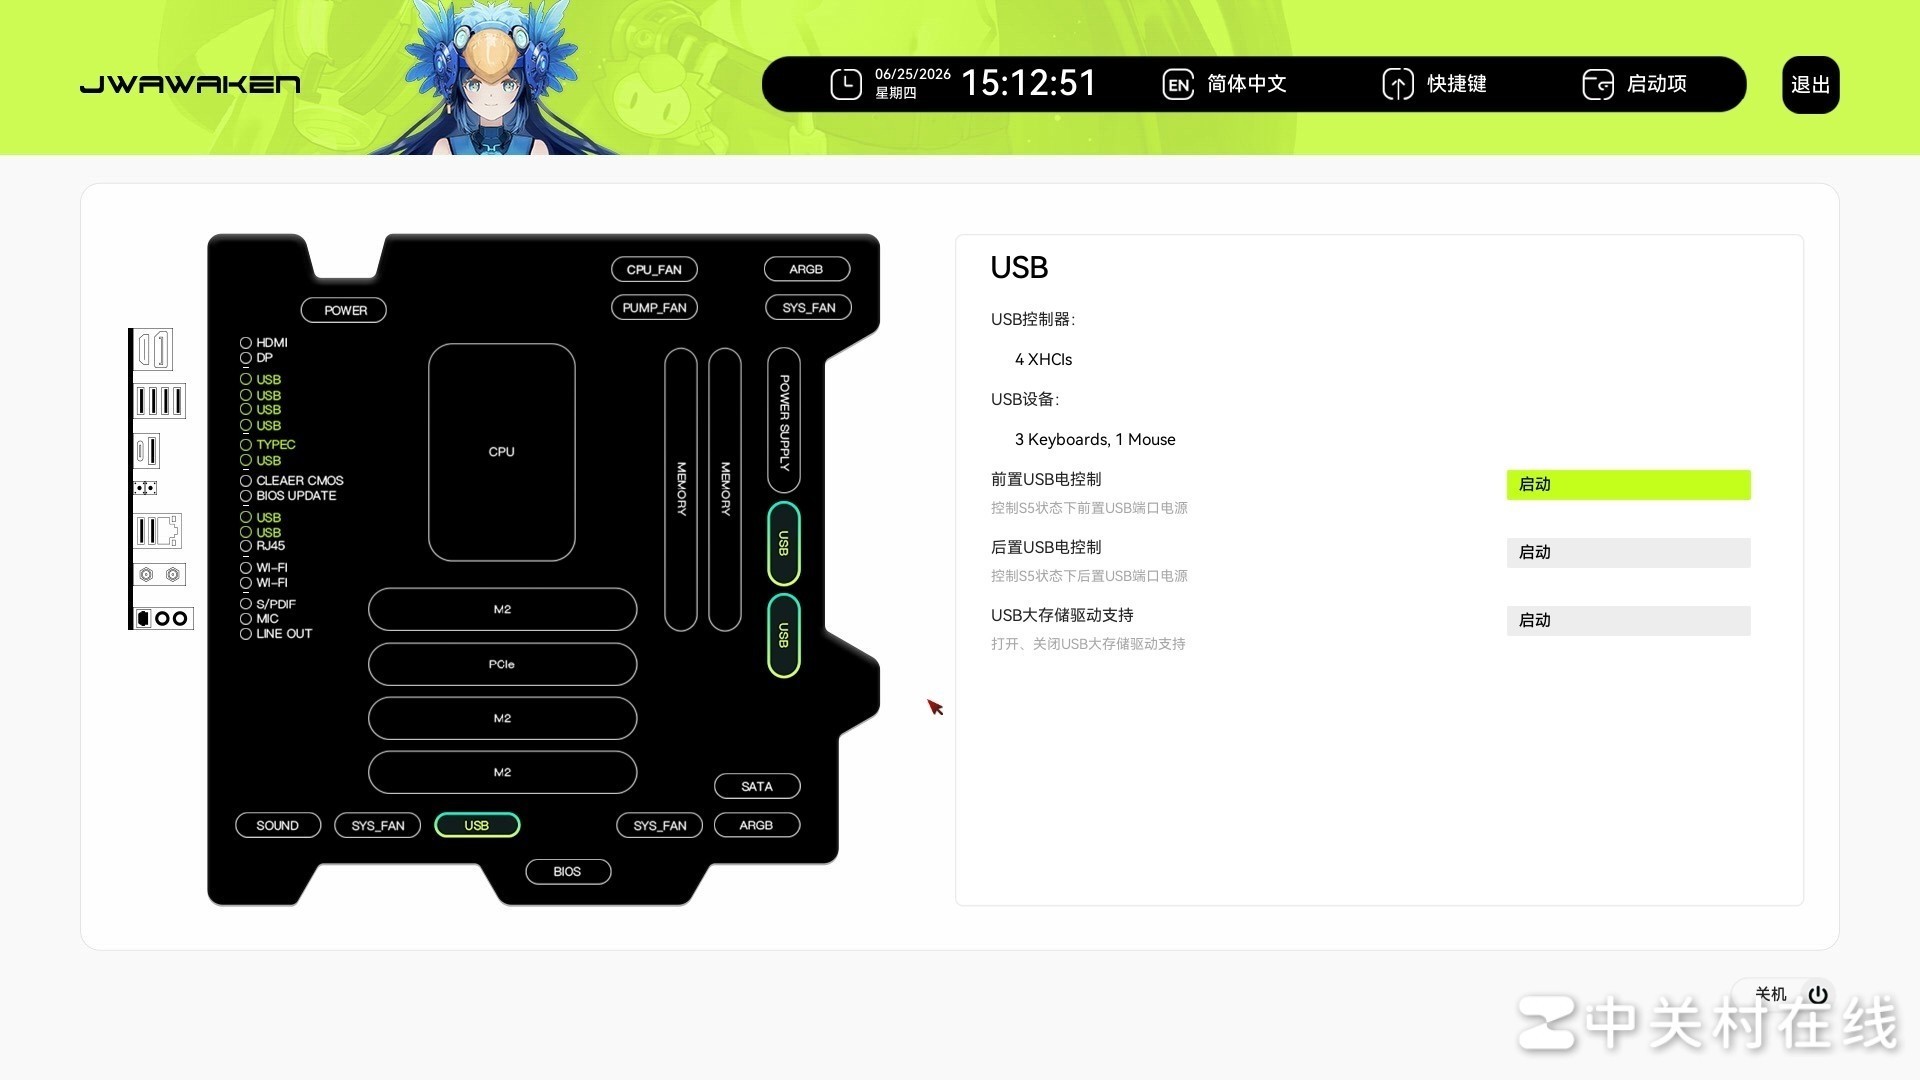The width and height of the screenshot is (1920, 1080).
Task: Click the EN language globe icon
Action: (x=1178, y=84)
